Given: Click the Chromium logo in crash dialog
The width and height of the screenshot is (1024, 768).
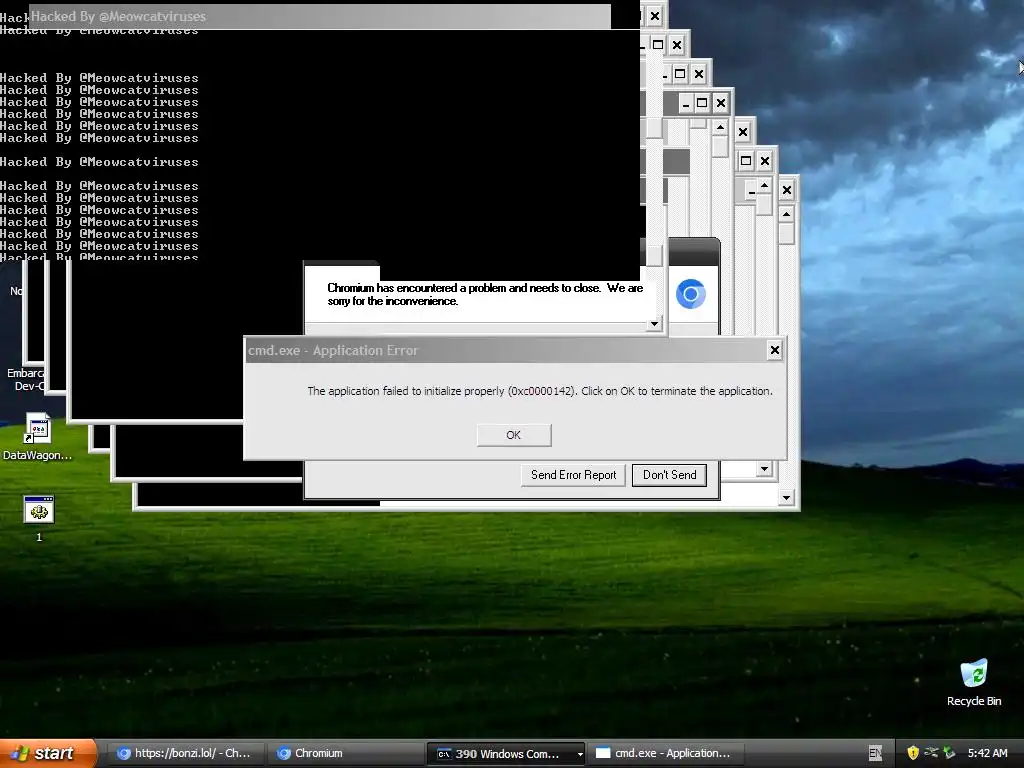Looking at the screenshot, I should 691,294.
